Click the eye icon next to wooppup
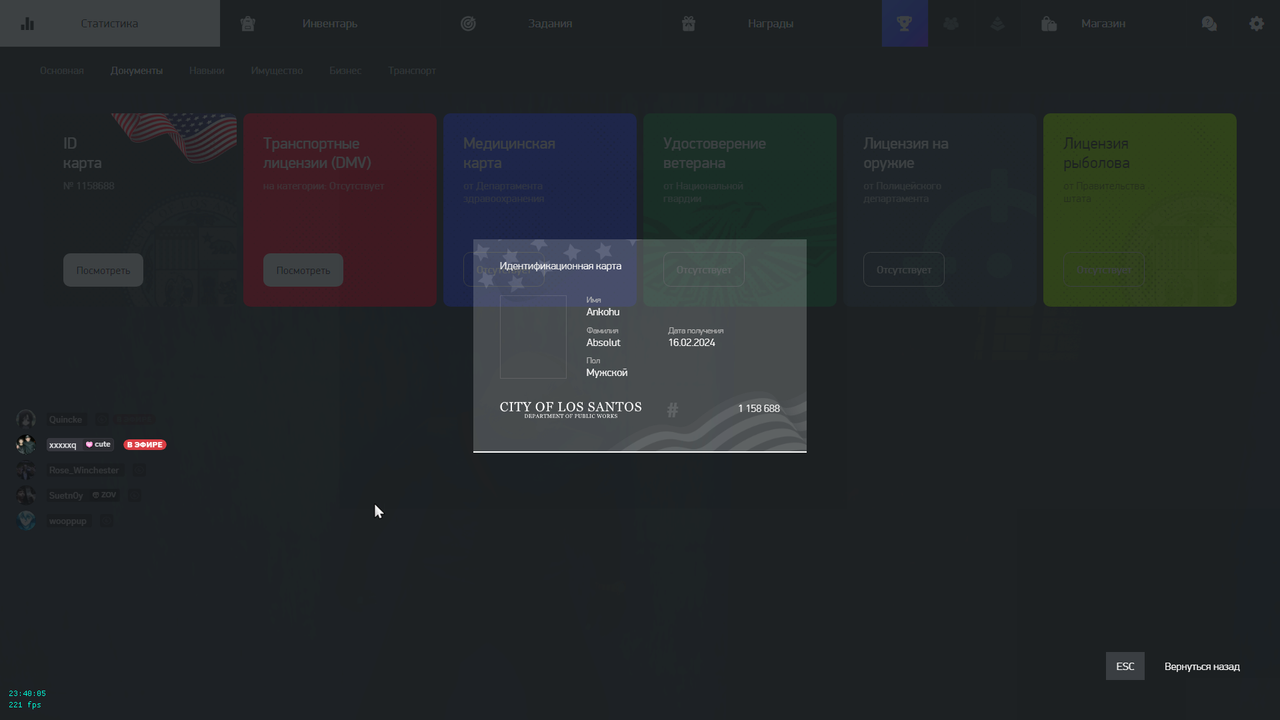The width and height of the screenshot is (1280, 720). click(106, 521)
